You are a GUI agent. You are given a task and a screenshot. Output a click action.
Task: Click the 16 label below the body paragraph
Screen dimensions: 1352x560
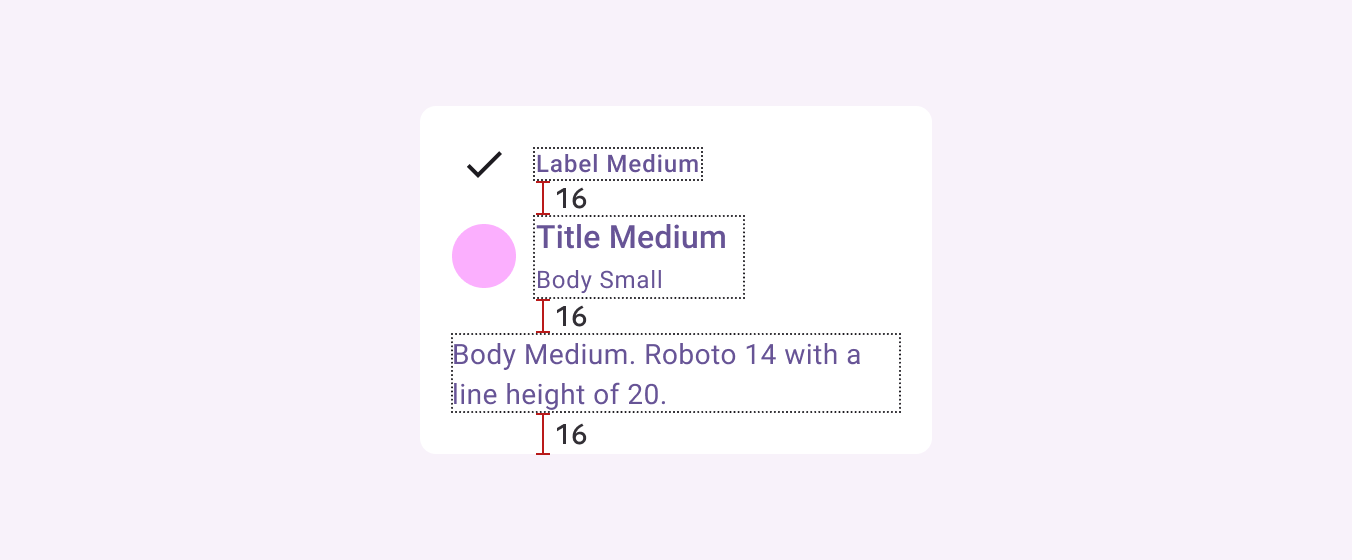tap(571, 435)
